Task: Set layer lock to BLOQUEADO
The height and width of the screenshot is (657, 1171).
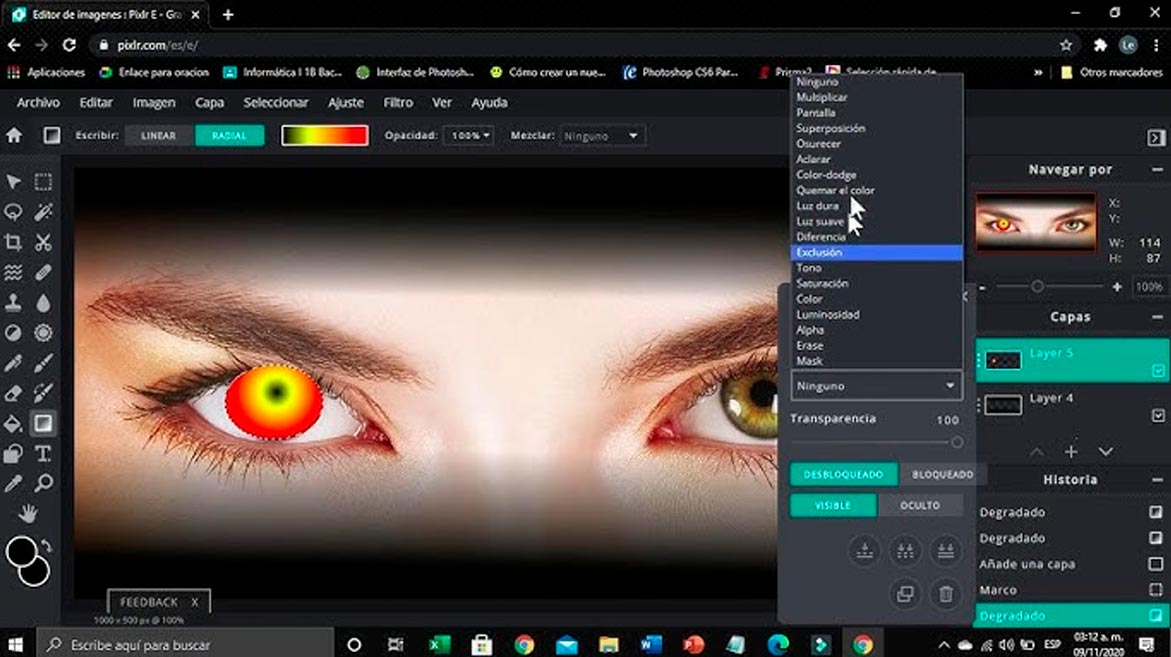Action: pos(941,473)
